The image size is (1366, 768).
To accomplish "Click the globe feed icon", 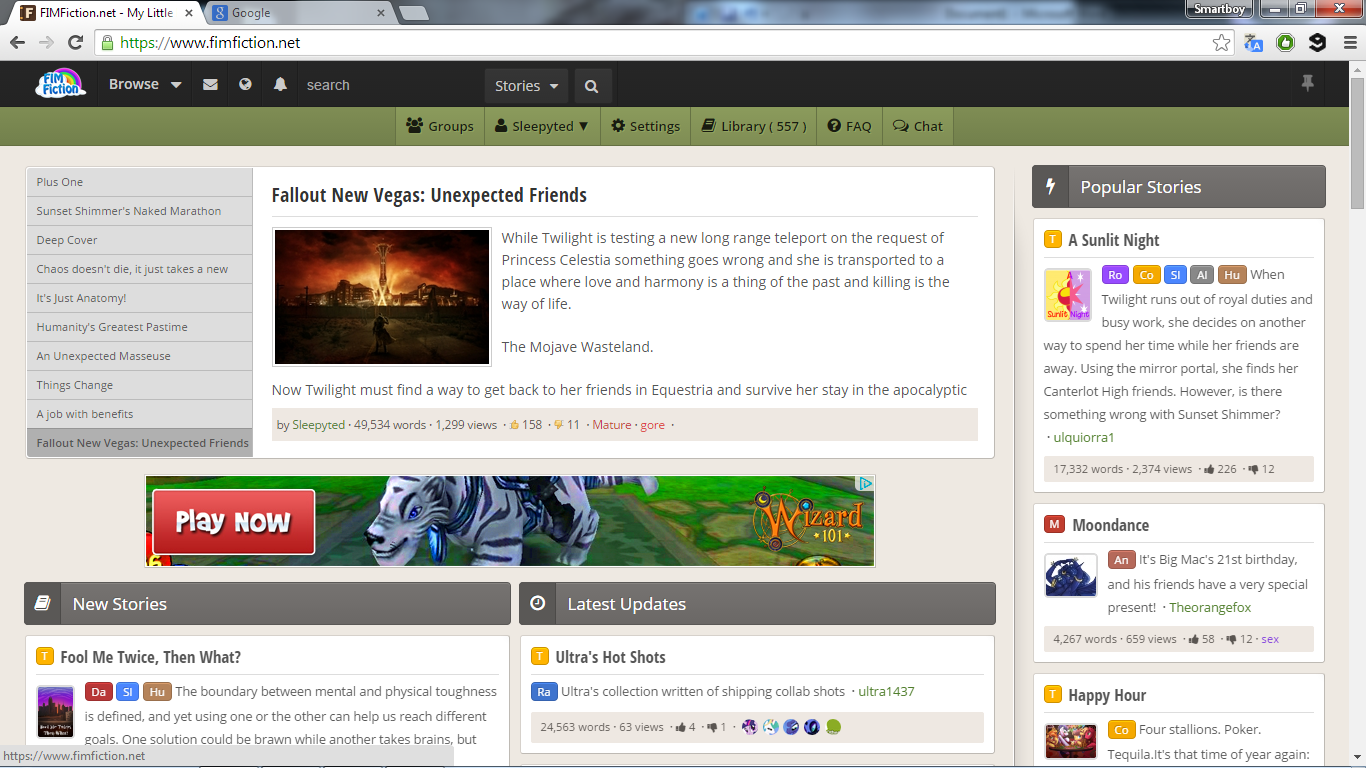I will (245, 85).
